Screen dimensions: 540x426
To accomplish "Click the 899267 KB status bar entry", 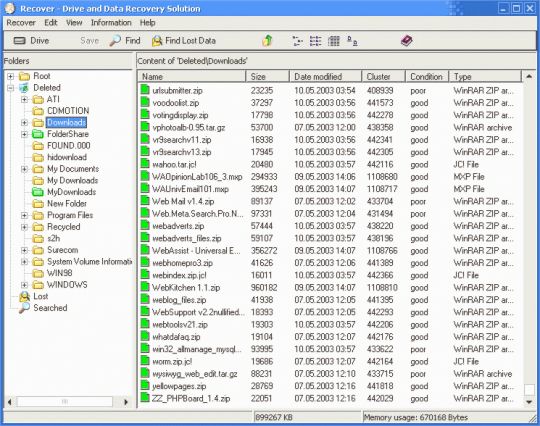I will (307, 417).
